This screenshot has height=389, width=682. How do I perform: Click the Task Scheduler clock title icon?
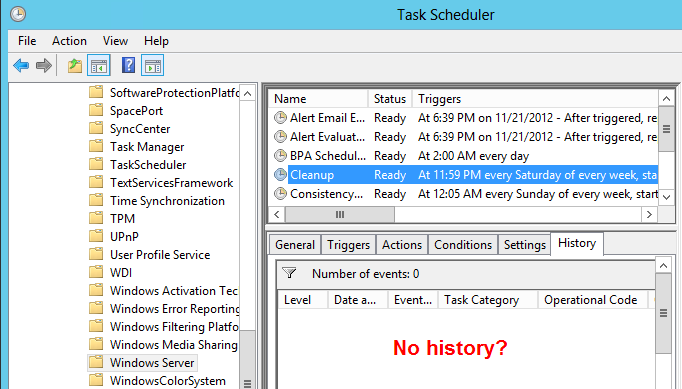coord(18,14)
